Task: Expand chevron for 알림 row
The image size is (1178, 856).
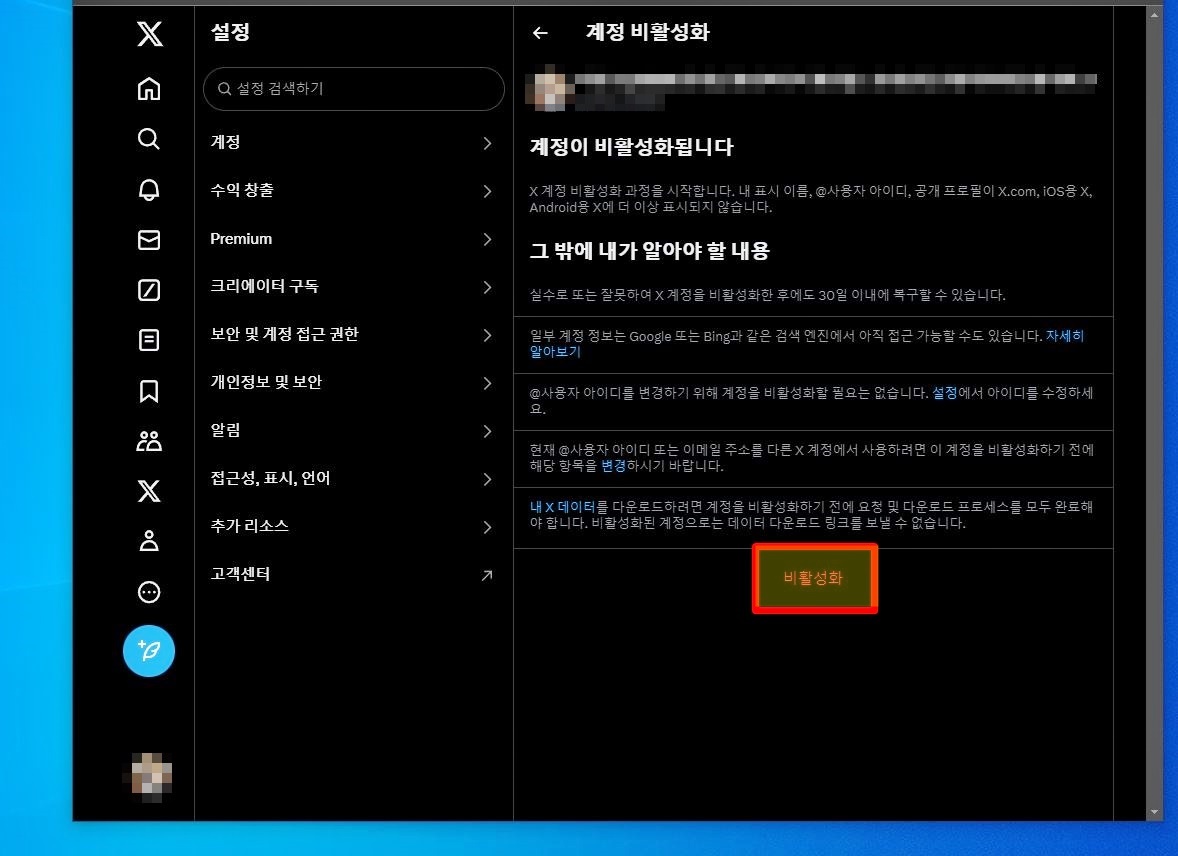Action: click(488, 431)
